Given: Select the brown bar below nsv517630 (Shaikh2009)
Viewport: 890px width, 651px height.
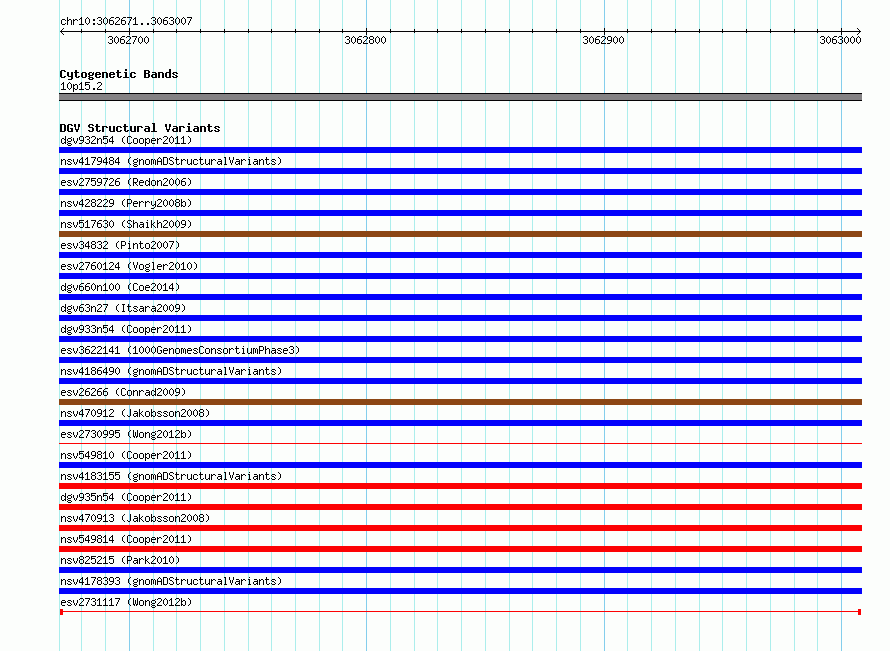Looking at the screenshot, I should coord(460,234).
